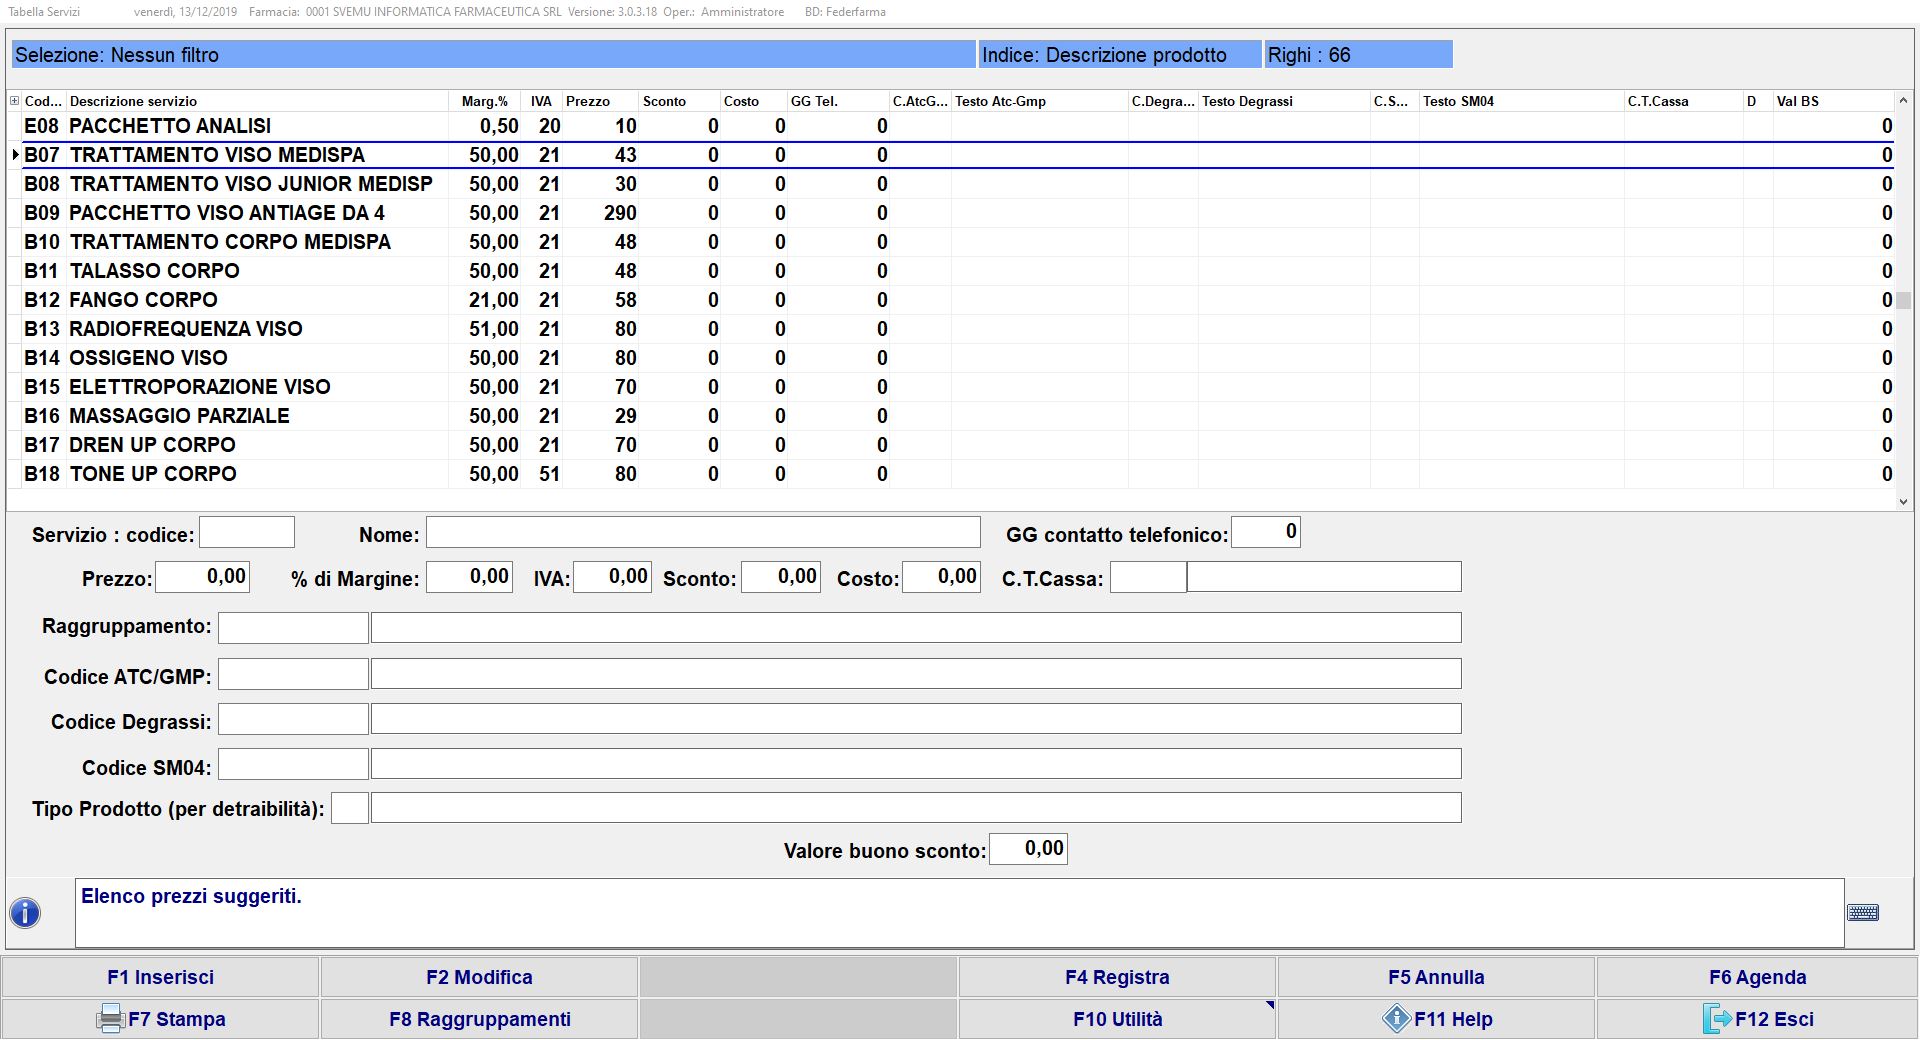
Task: Click F4 Registra button
Action: [1117, 977]
